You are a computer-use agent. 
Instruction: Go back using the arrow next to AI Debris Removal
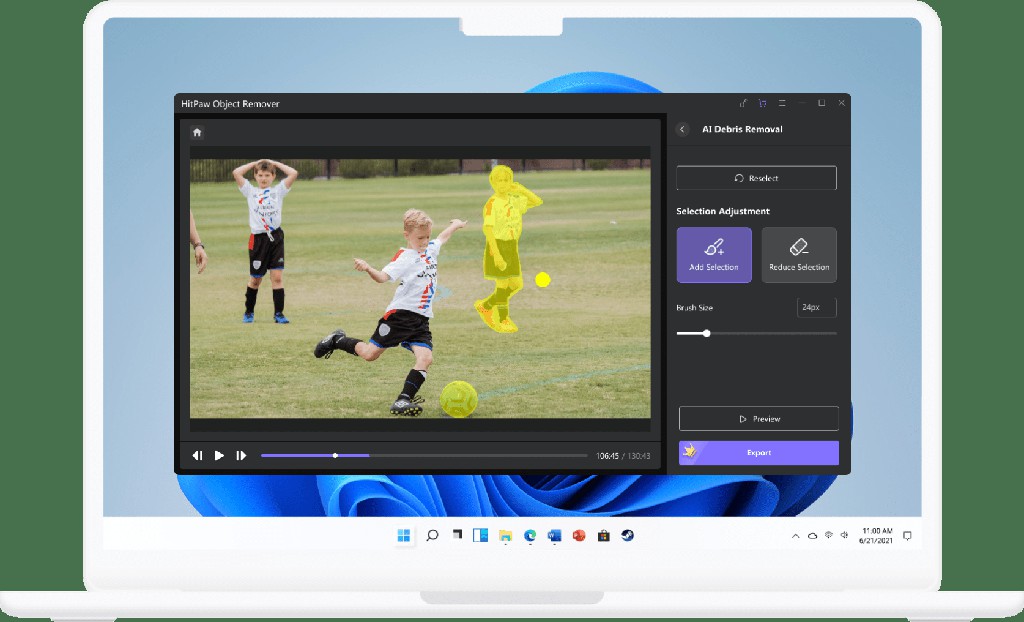(684, 129)
